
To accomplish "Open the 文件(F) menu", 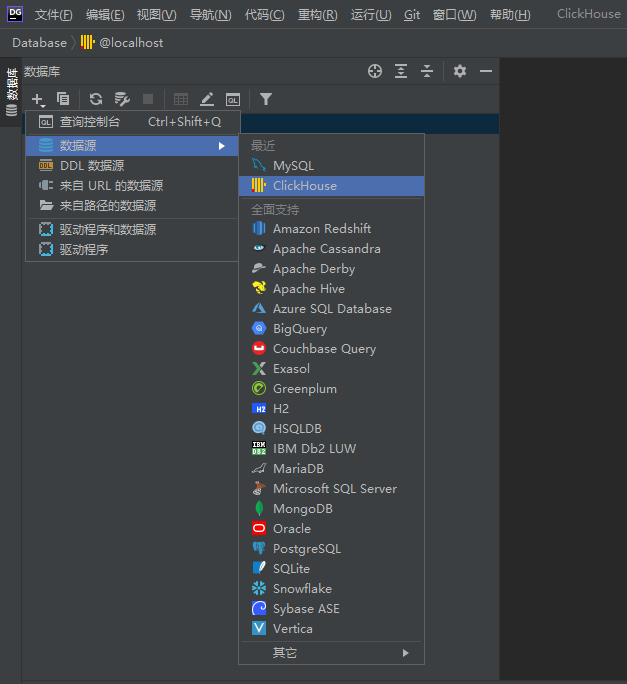I will tap(54, 15).
